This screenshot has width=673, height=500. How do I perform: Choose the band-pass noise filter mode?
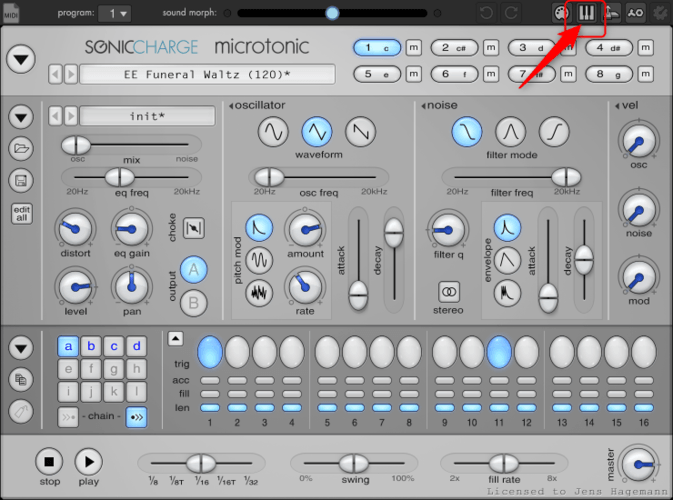click(x=511, y=131)
